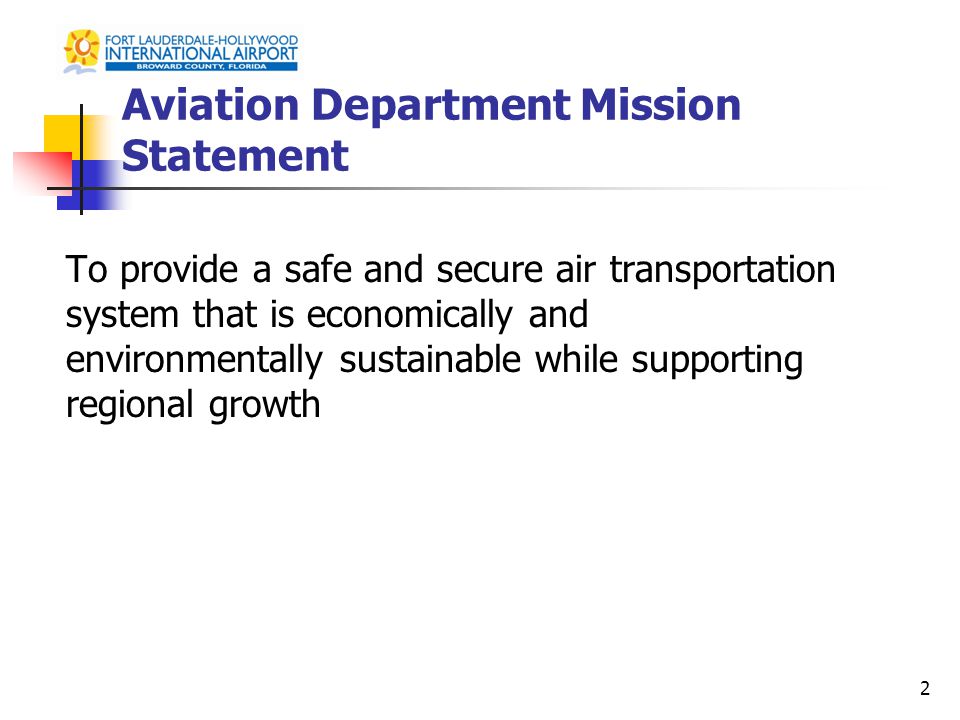This screenshot has height=720, width=960.
Task: Select the blue square decoration
Action: pyautogui.click(x=91, y=186)
